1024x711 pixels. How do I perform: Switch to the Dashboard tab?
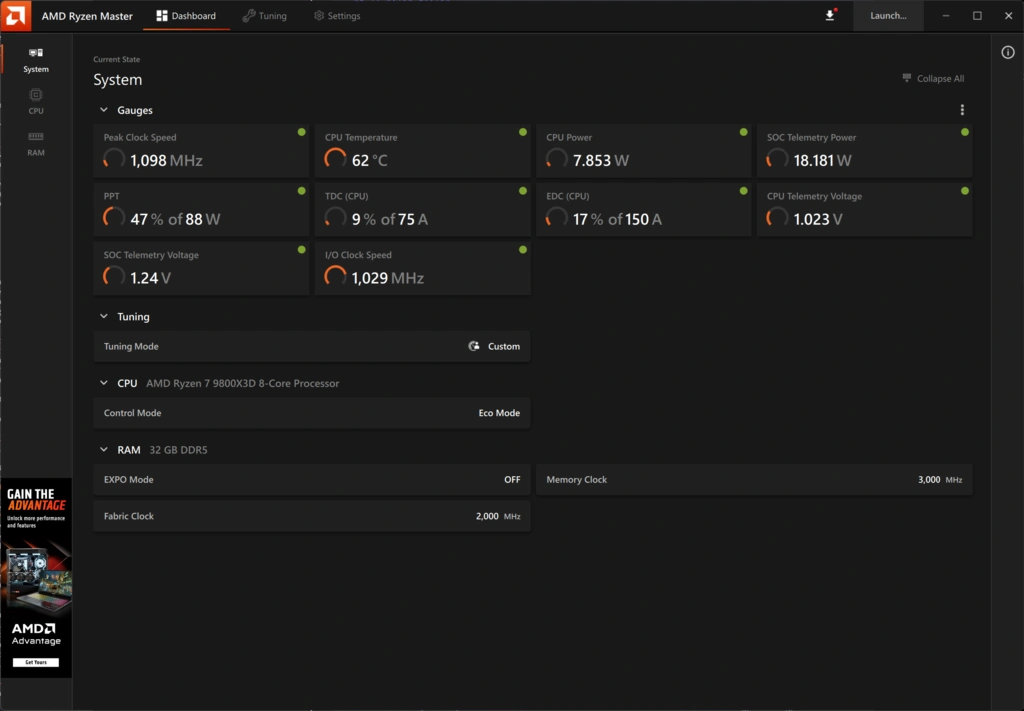pos(186,16)
